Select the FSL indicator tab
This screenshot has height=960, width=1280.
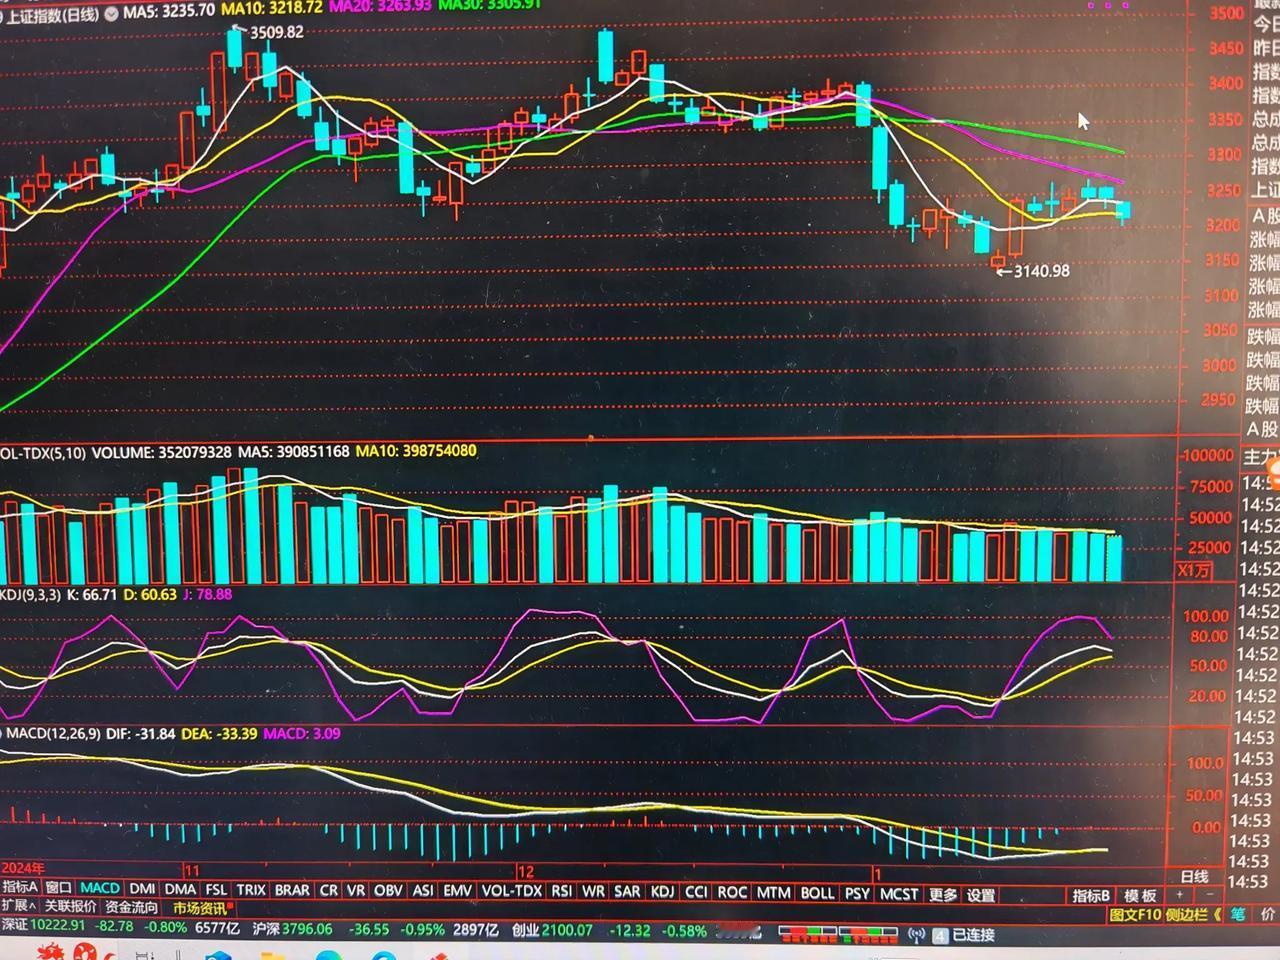point(216,889)
